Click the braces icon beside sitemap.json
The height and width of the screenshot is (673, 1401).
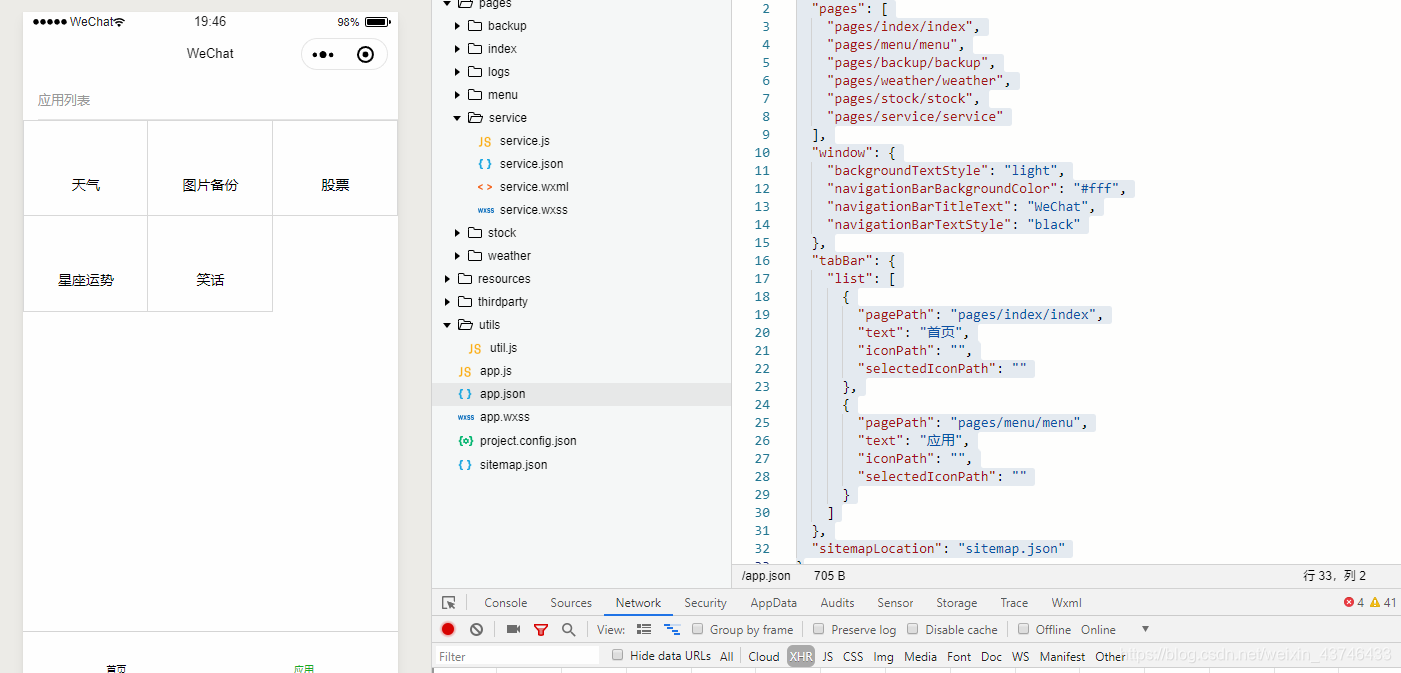click(x=465, y=464)
